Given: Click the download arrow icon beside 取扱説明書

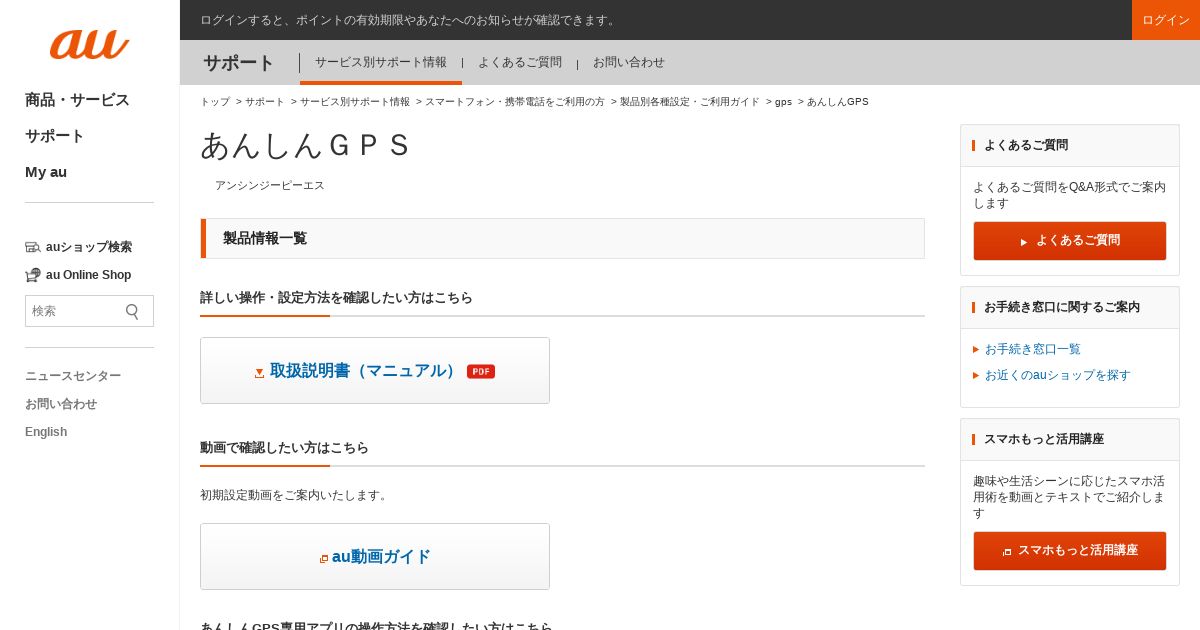Looking at the screenshot, I should coord(259,373).
